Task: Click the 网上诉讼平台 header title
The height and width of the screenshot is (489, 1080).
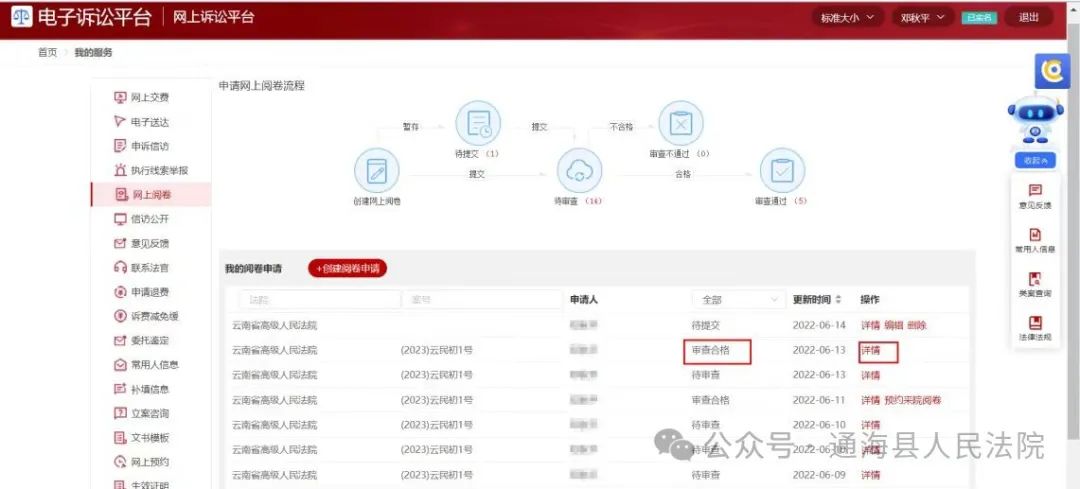Action: pos(214,17)
